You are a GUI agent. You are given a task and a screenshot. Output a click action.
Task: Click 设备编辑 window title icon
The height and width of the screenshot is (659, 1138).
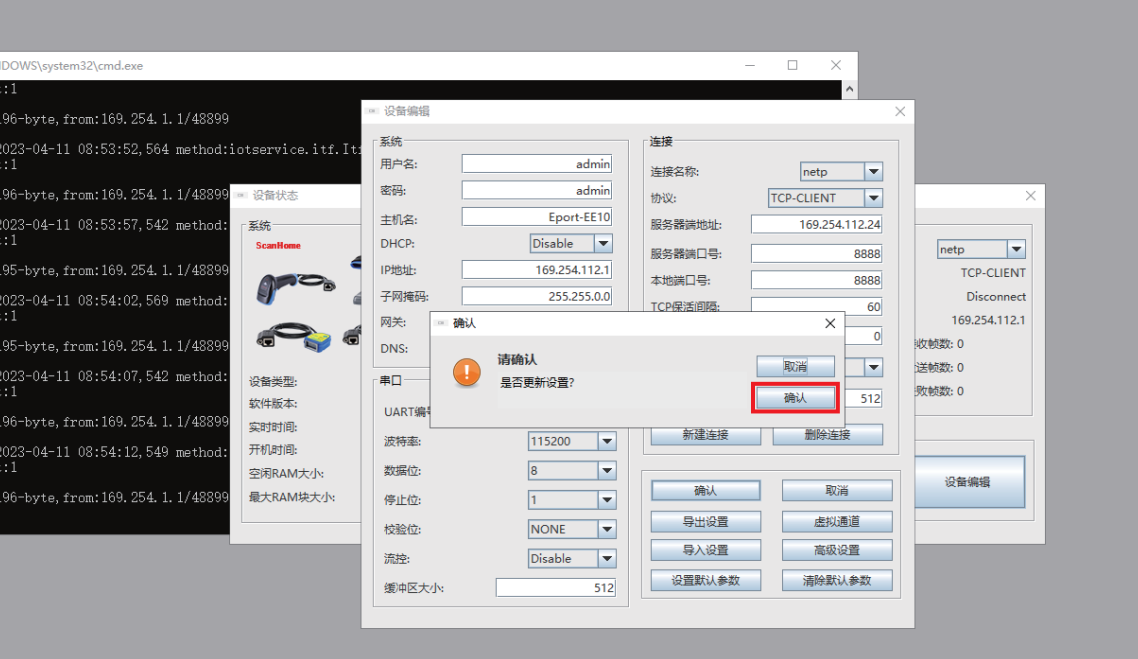[372, 111]
